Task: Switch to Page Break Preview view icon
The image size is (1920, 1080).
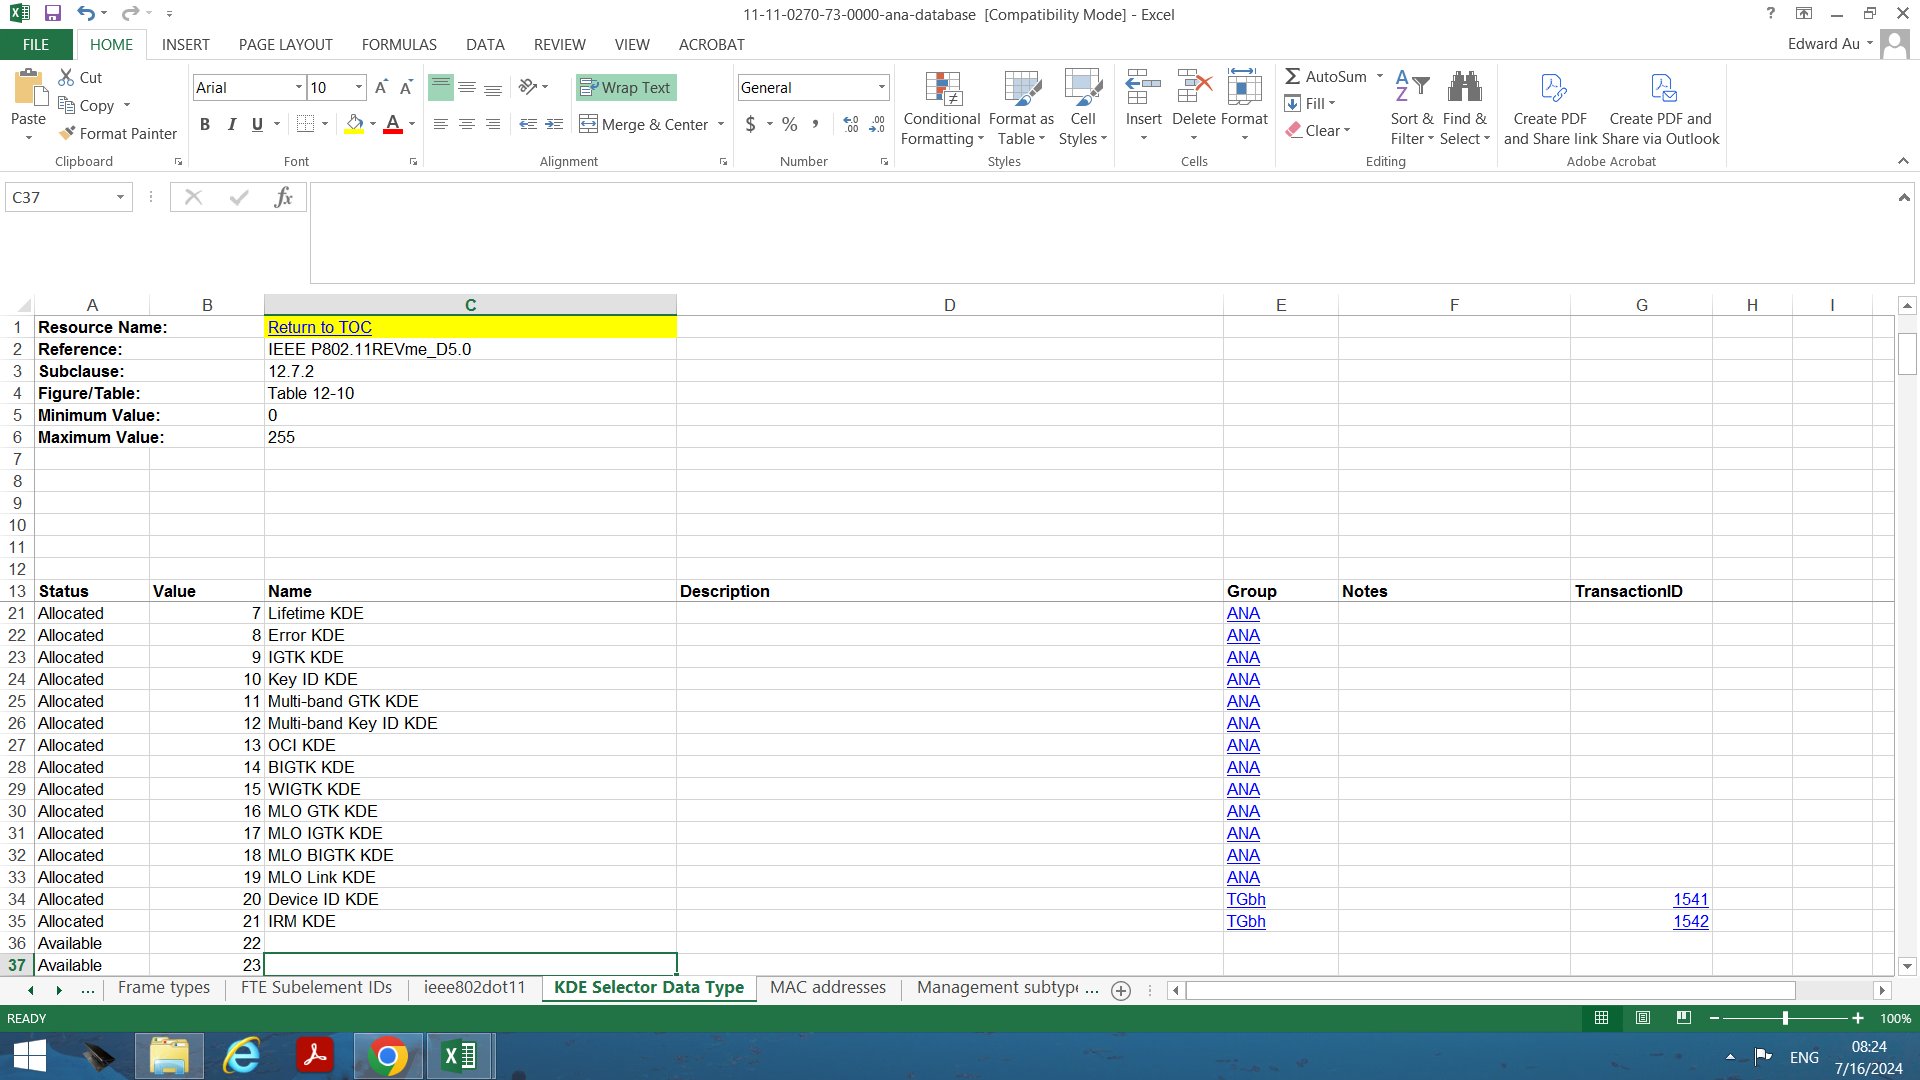Action: point(1684,1018)
